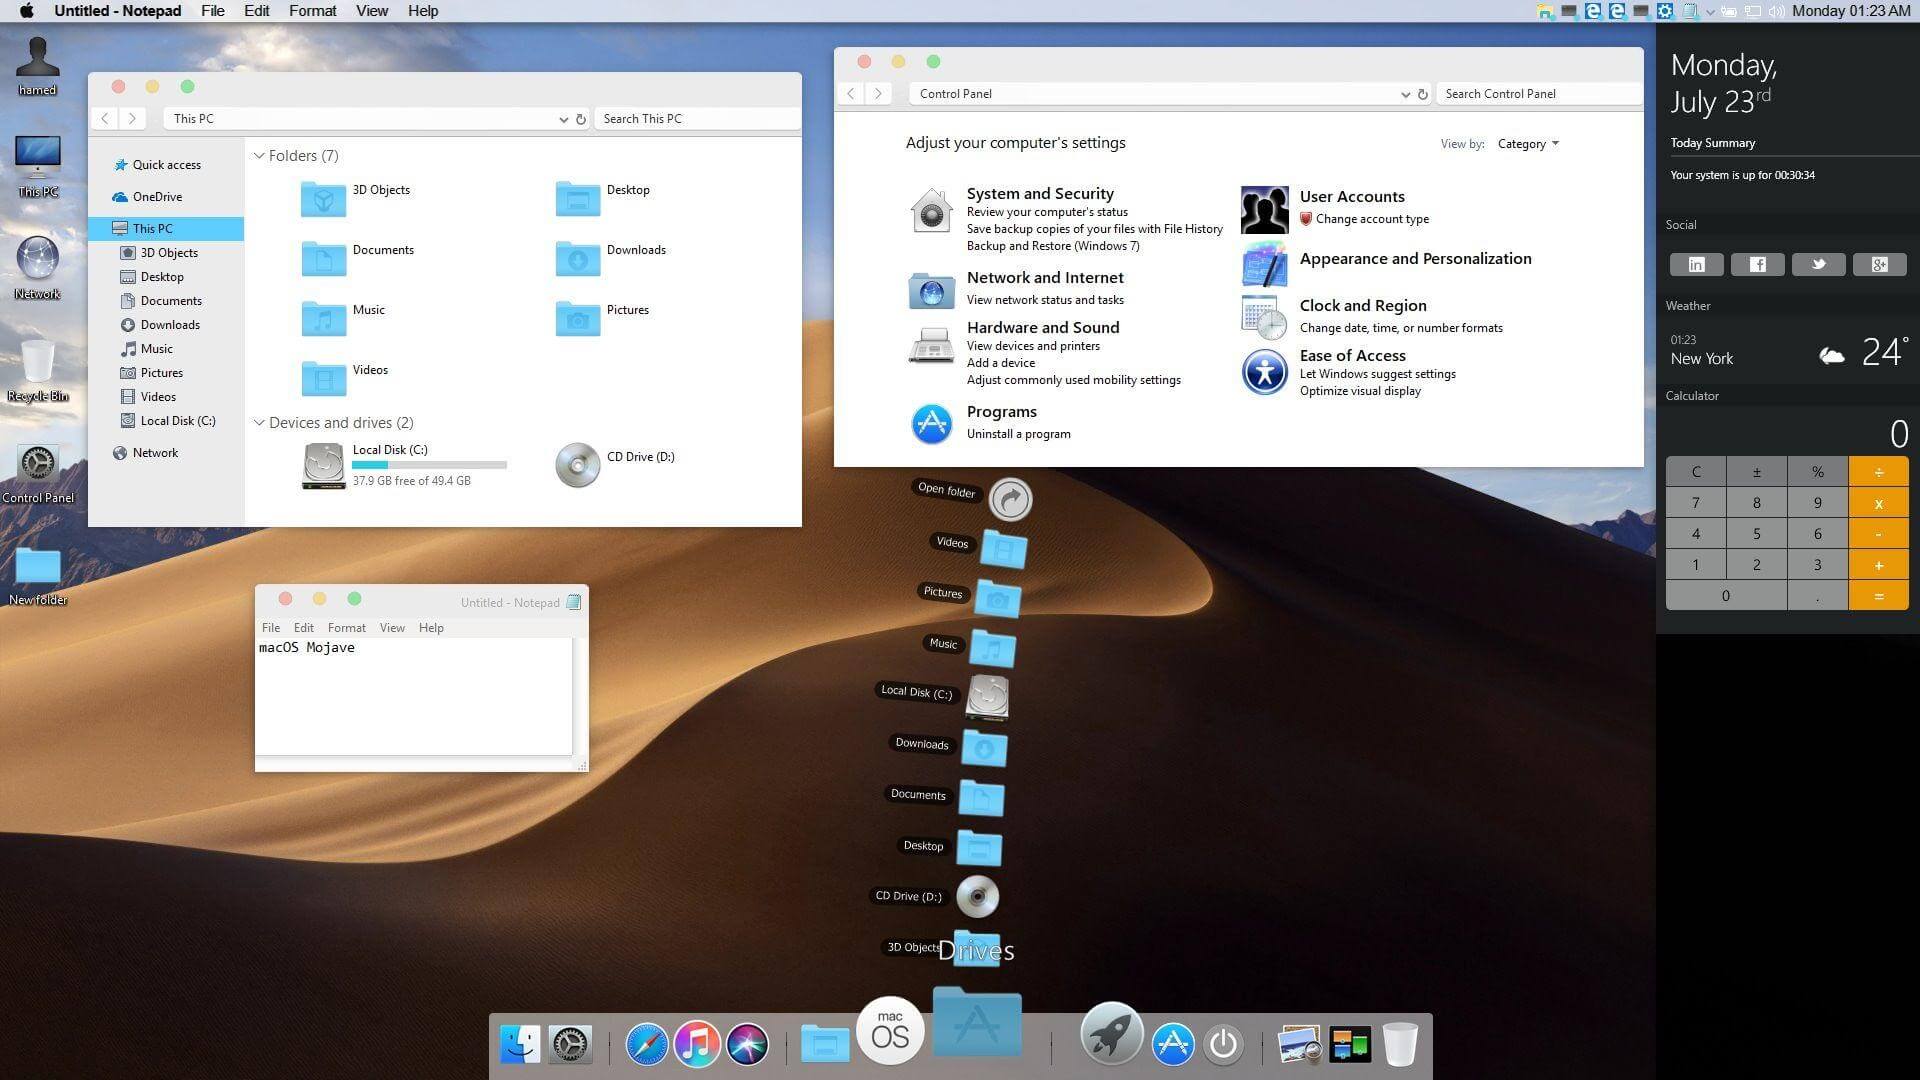The width and height of the screenshot is (1920, 1080).
Task: Click the Trash icon in the dock
Action: point(1400,1044)
